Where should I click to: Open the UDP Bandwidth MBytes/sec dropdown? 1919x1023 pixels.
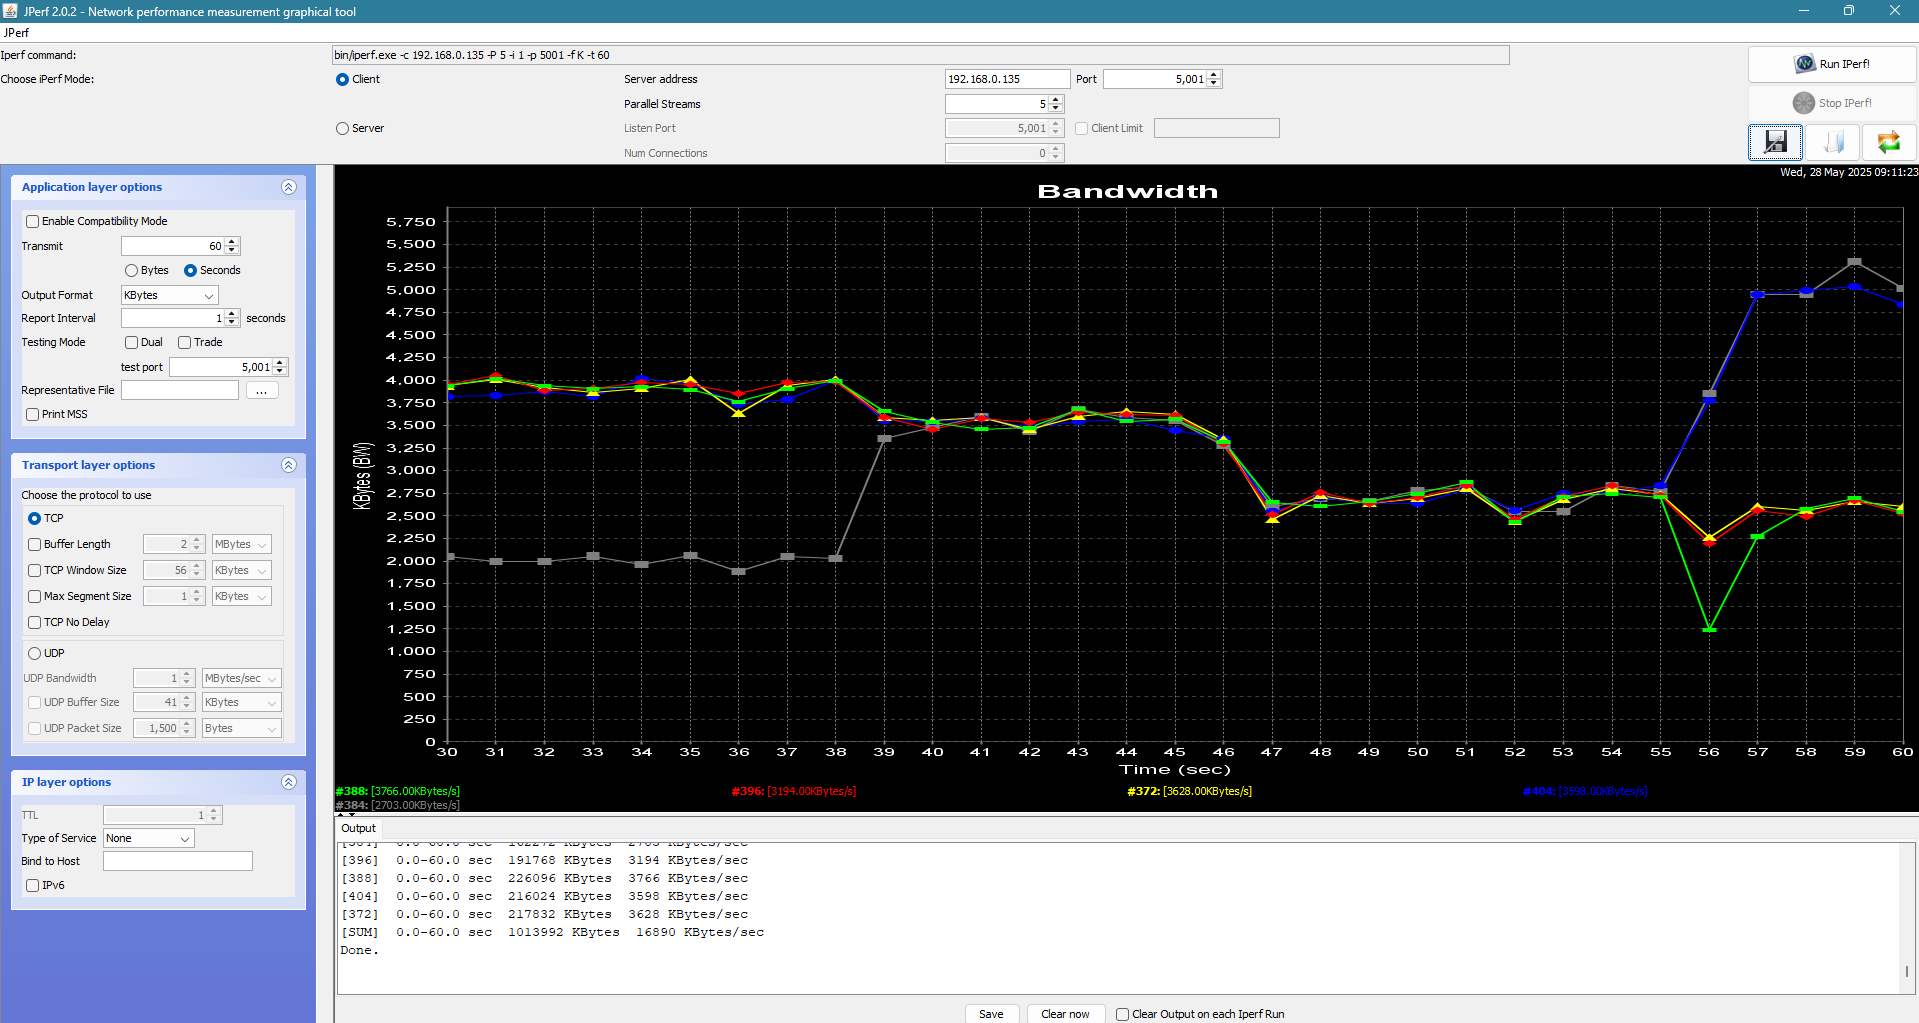click(241, 678)
